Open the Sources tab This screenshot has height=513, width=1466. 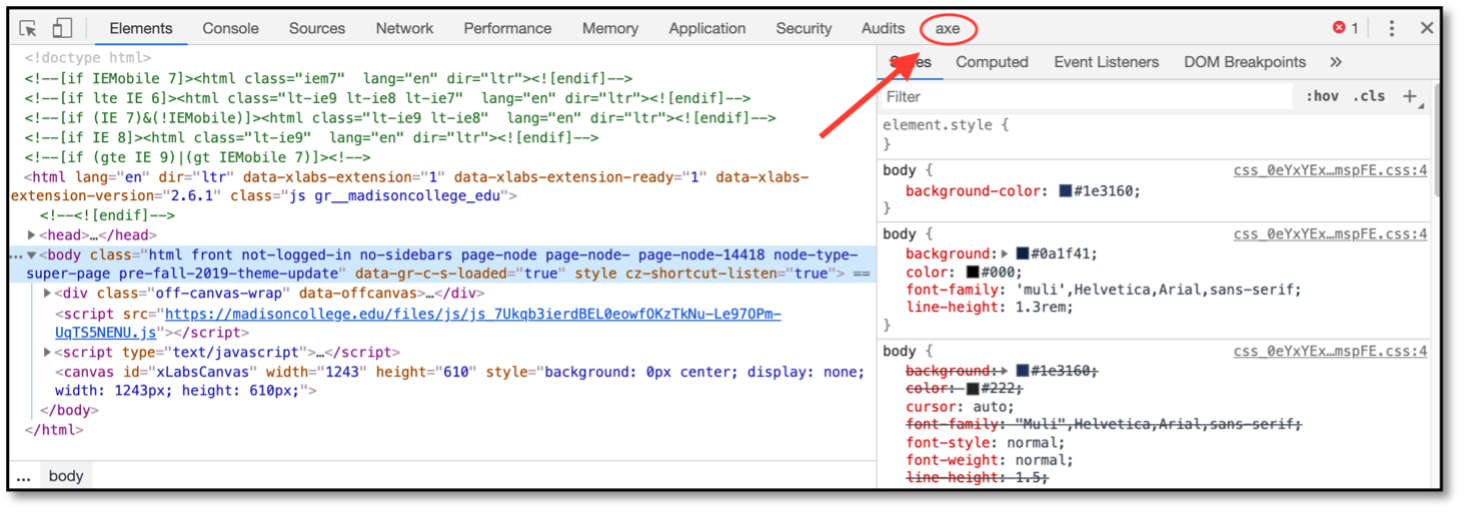(317, 28)
